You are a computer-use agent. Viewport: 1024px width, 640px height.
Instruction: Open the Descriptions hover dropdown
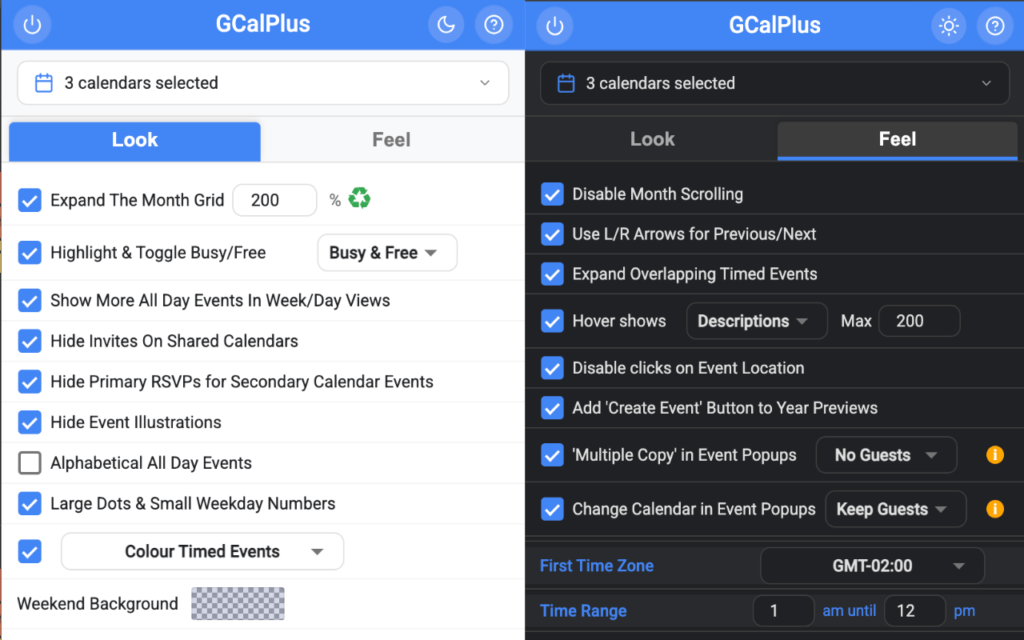click(755, 321)
